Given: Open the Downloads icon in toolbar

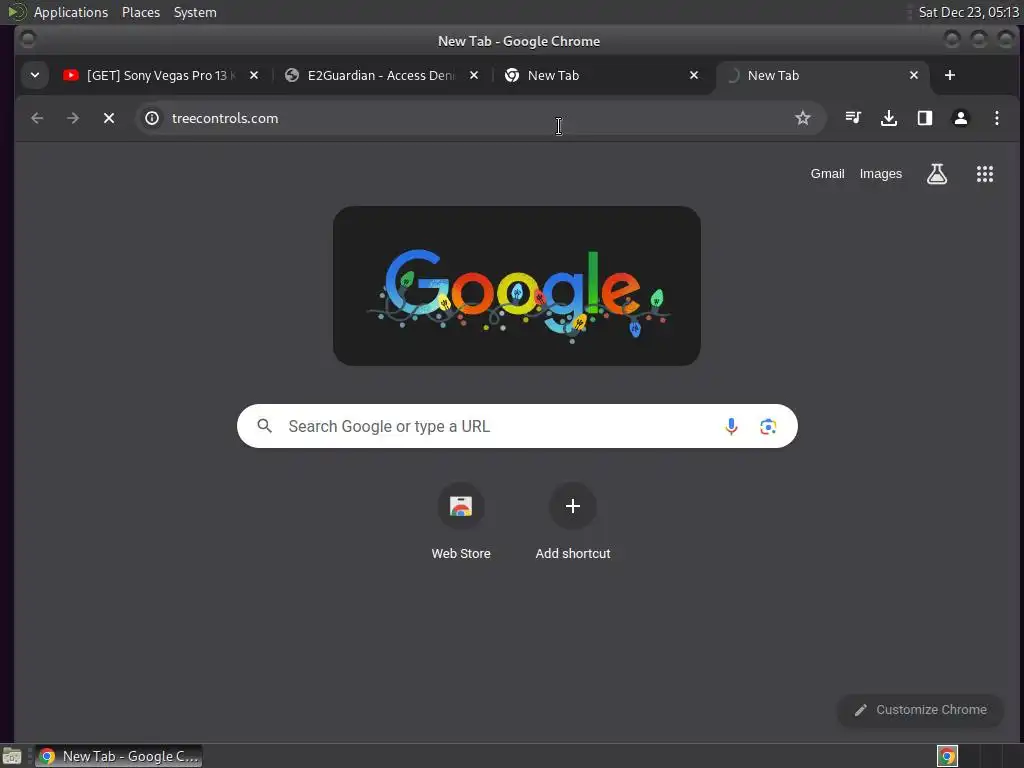Looking at the screenshot, I should point(889,118).
